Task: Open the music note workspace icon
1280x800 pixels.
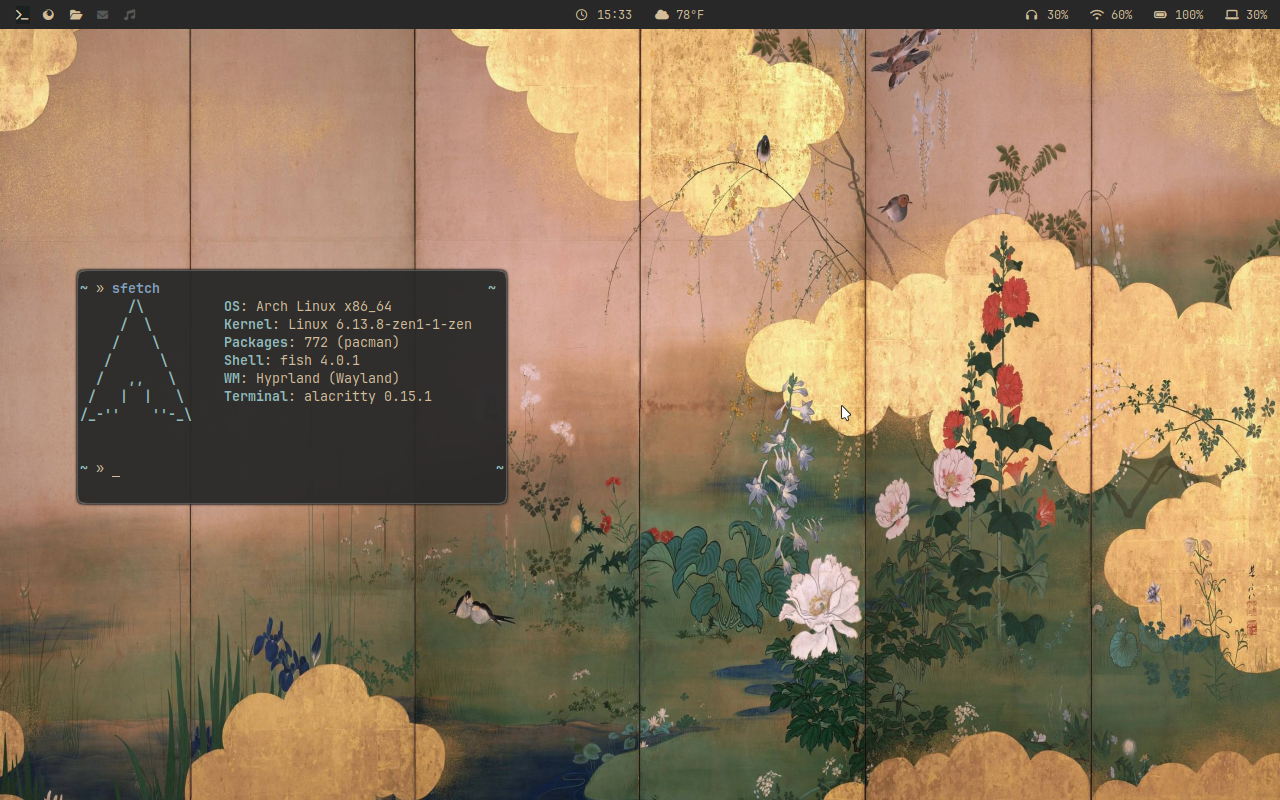Action: point(129,15)
